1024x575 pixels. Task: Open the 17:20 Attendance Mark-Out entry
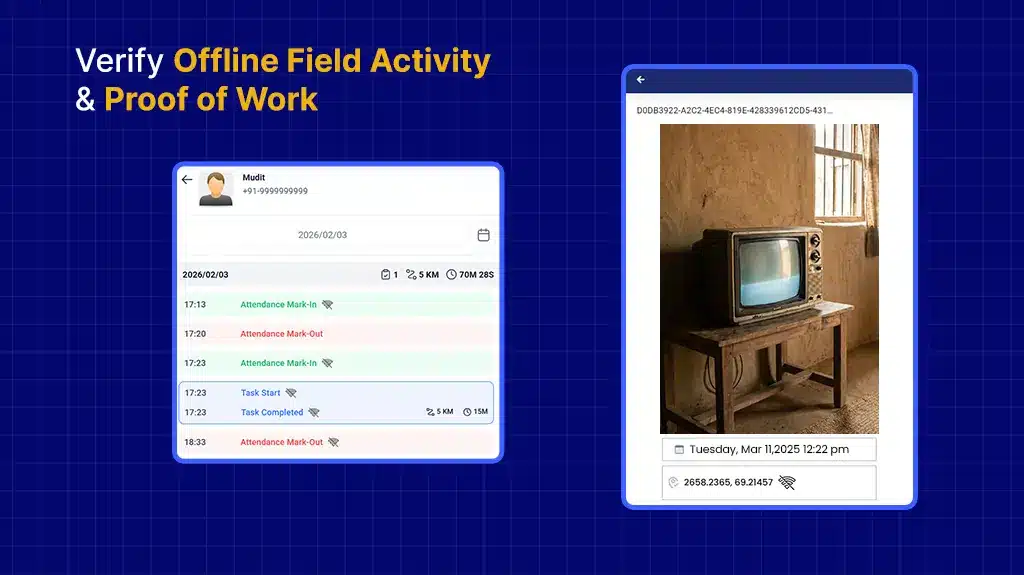(337, 334)
